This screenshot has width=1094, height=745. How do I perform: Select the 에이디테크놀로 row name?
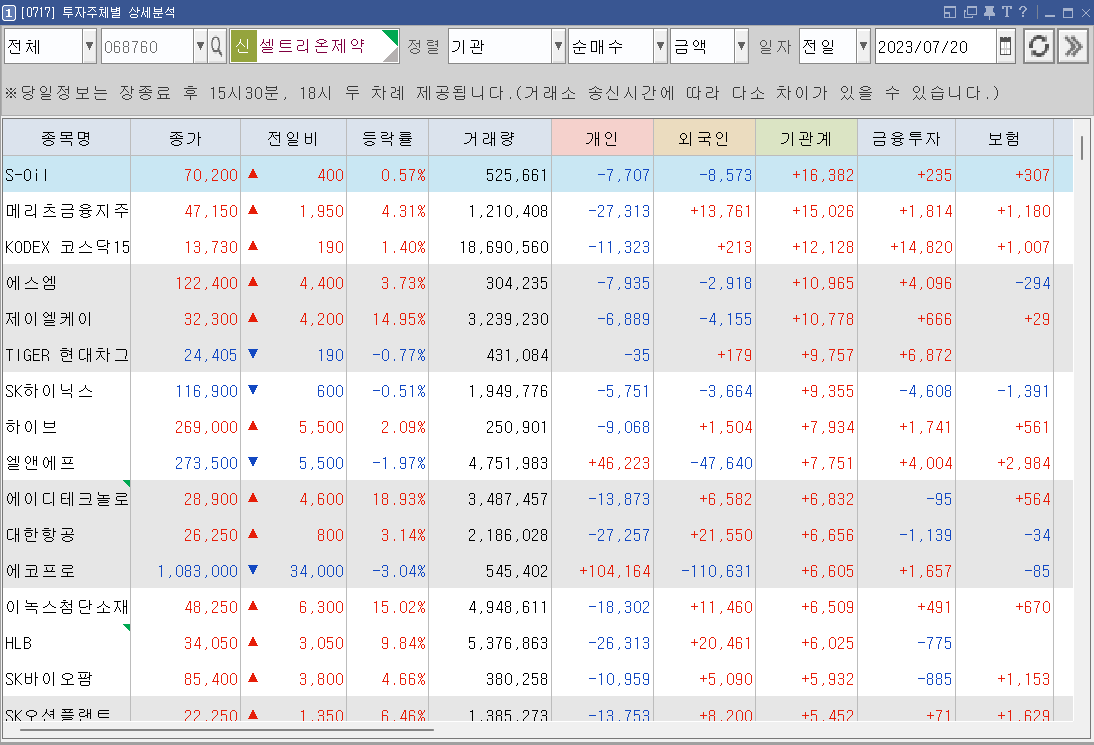coord(67,499)
